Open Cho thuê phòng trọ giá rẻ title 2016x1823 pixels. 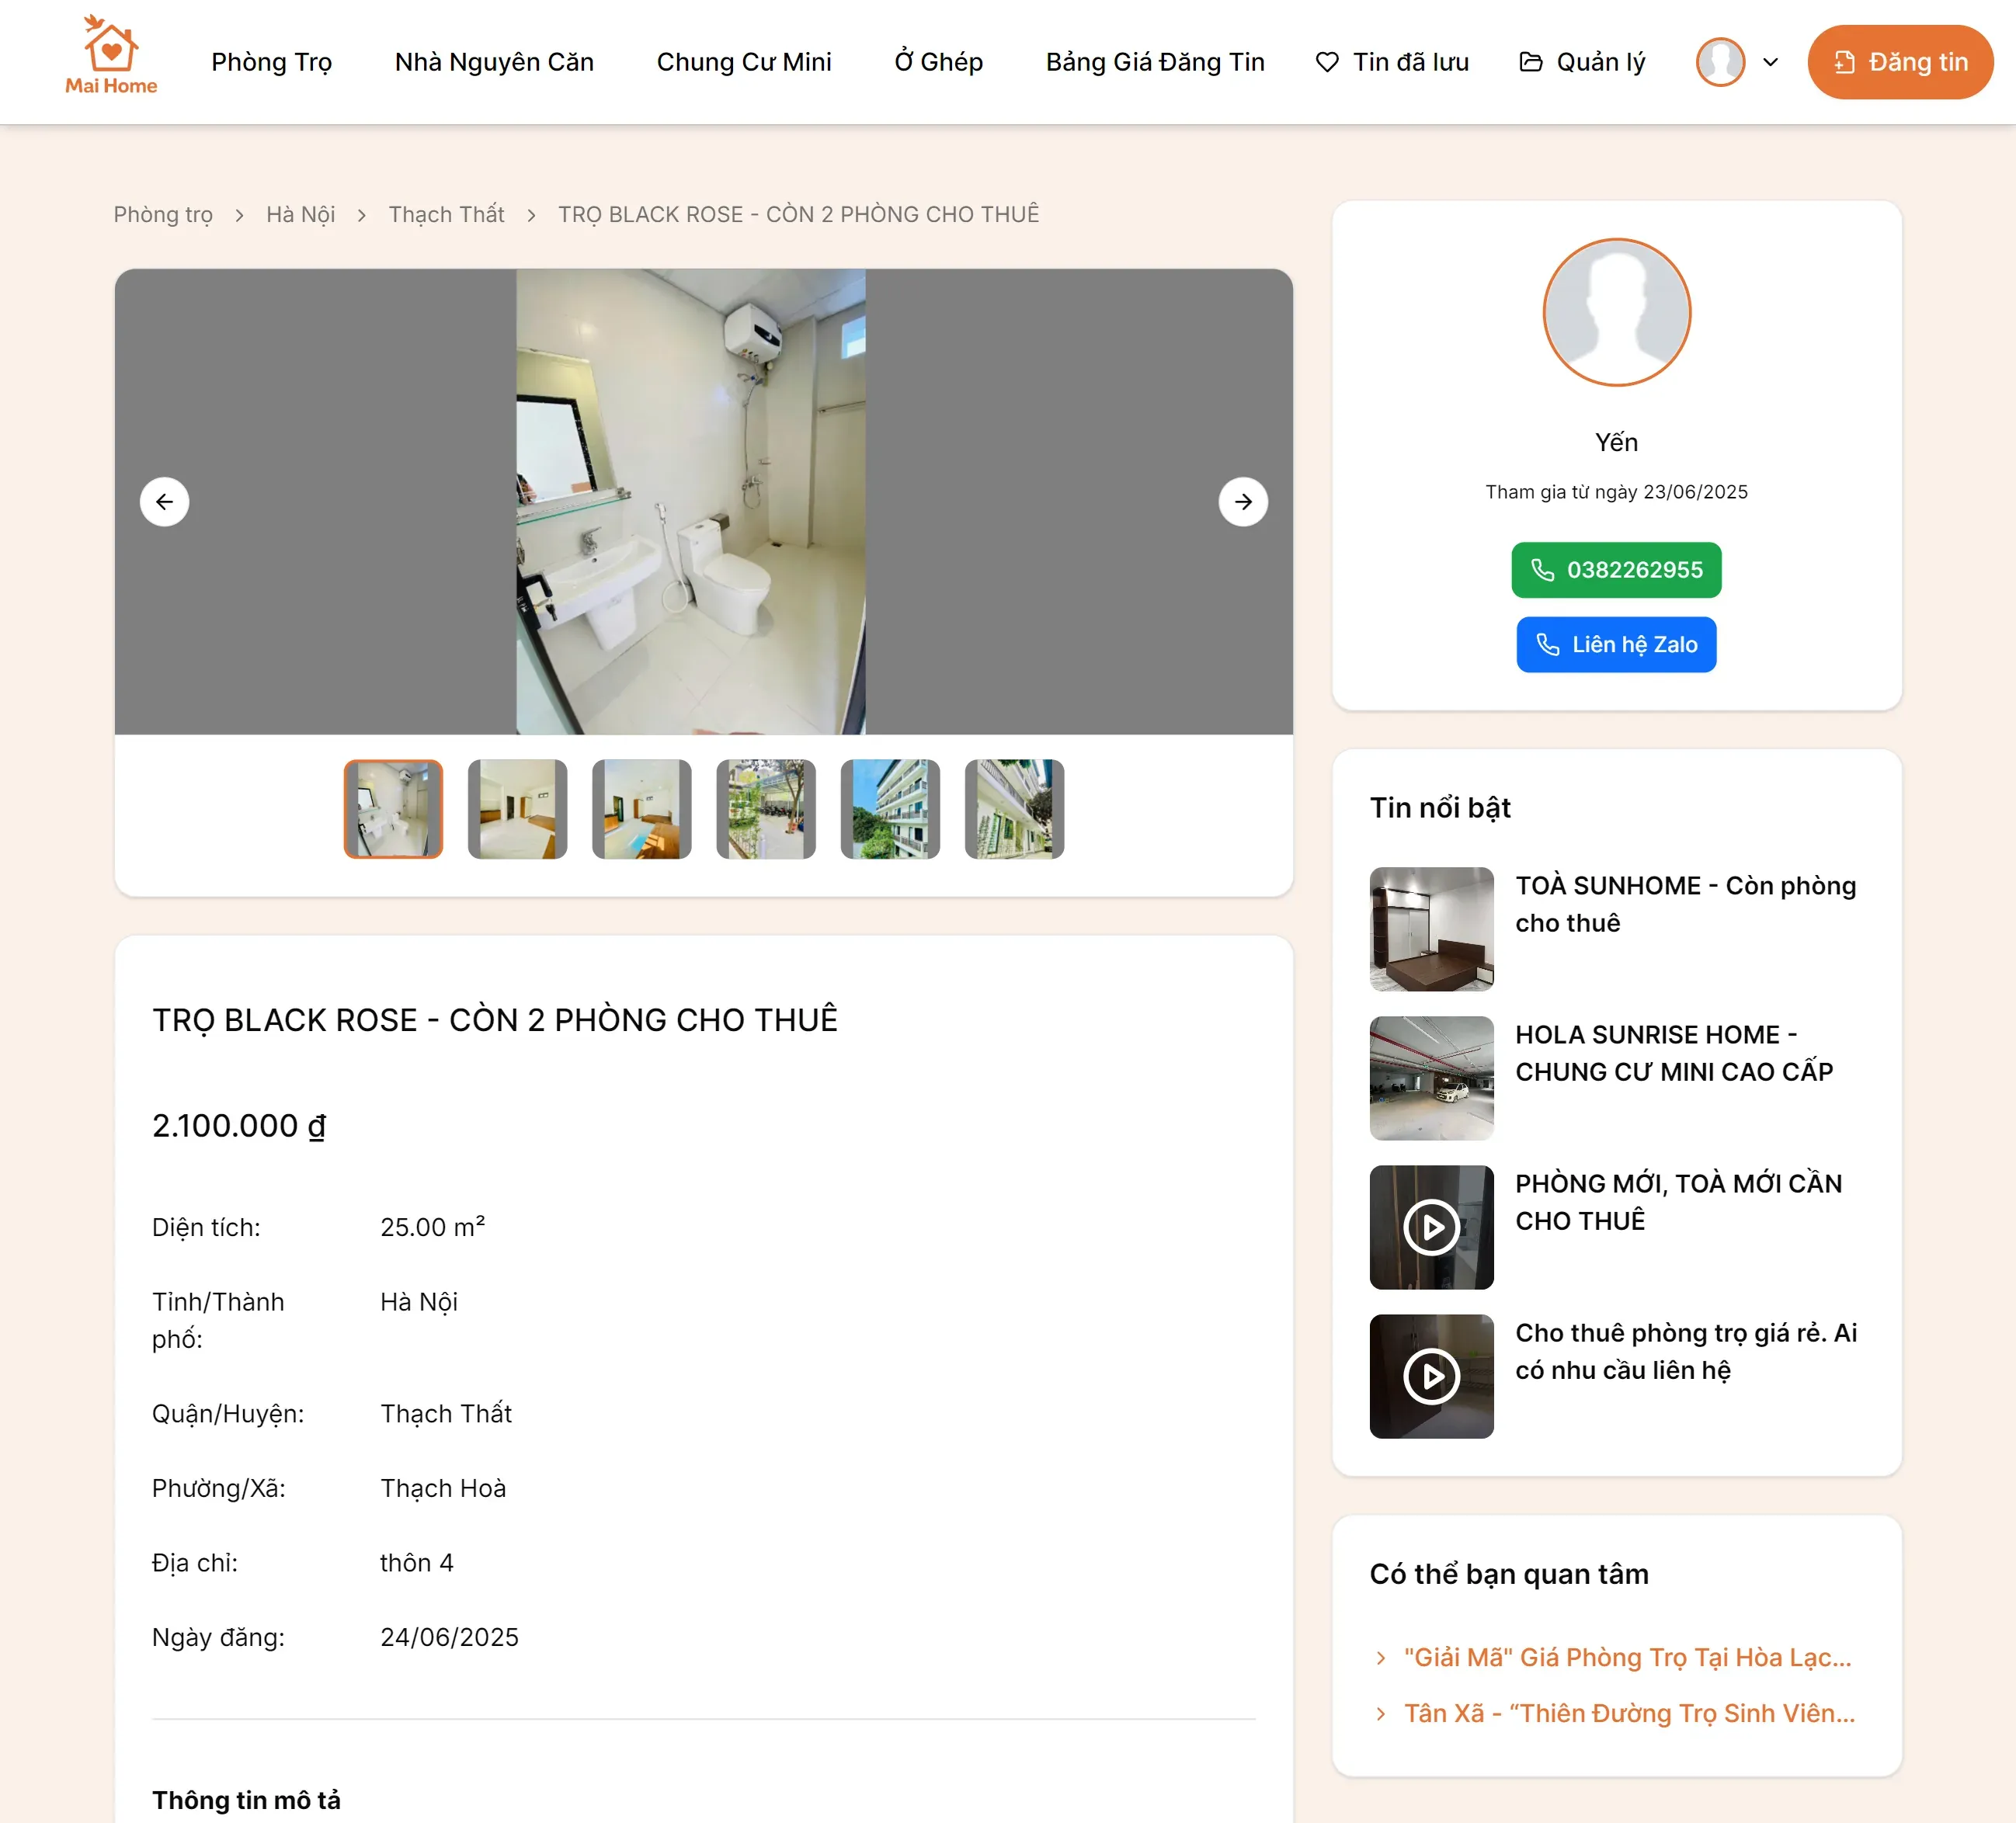[1686, 1351]
